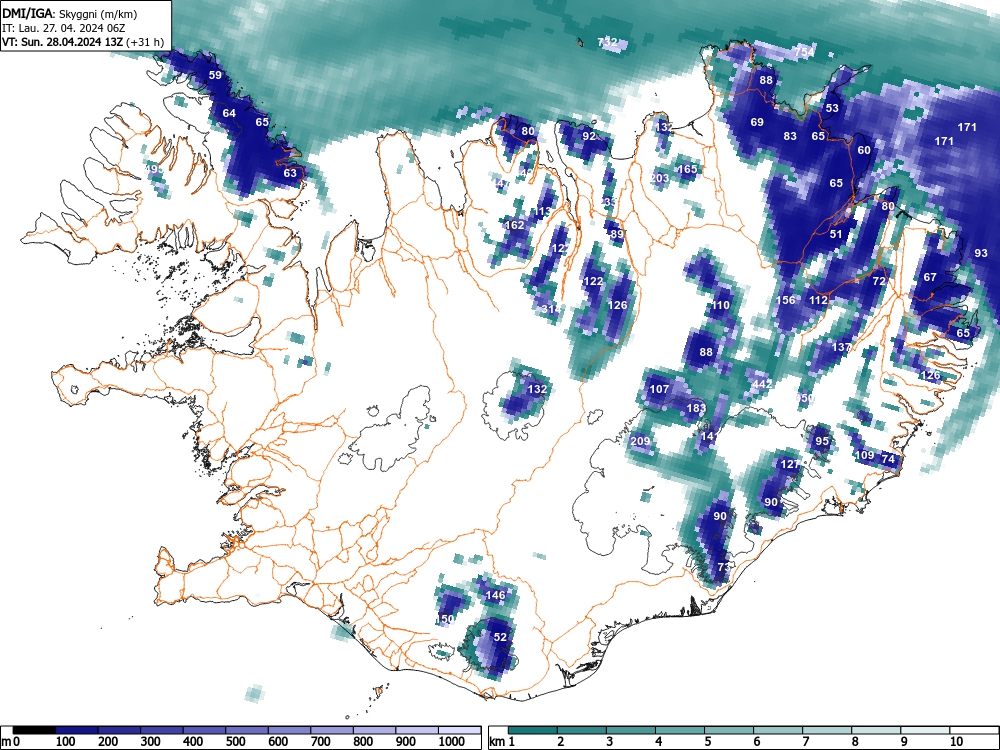Screen dimensions: 1000x750
Task: Click the black 0 m legend swatch
Action: click(34, 729)
